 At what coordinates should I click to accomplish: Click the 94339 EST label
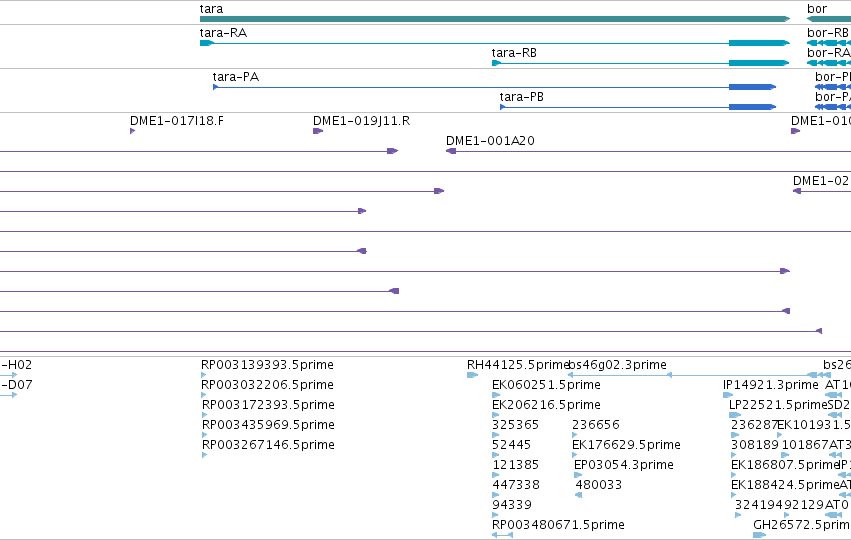coord(512,505)
